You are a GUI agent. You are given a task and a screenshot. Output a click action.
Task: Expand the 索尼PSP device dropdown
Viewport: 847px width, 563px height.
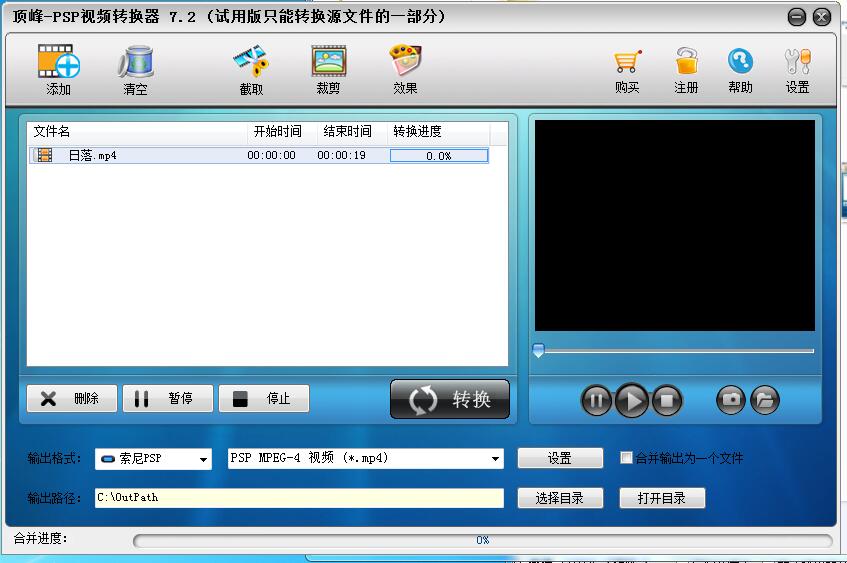(x=204, y=459)
